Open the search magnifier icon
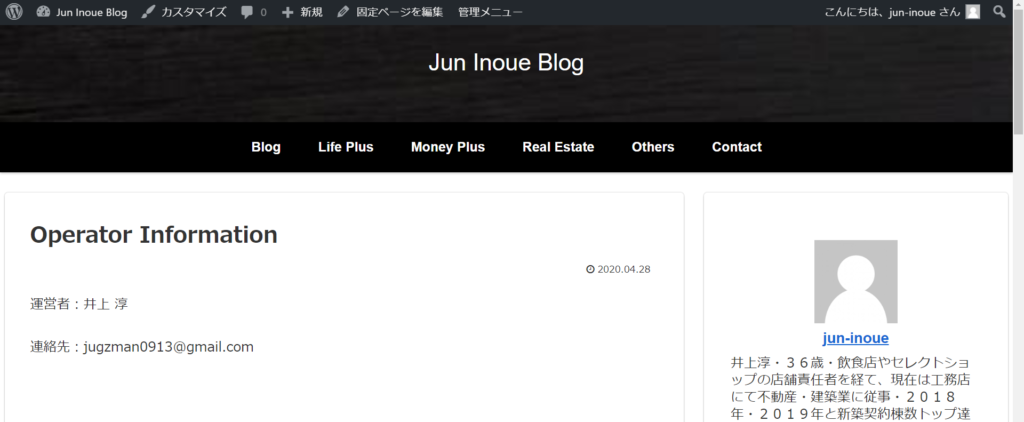The width and height of the screenshot is (1024, 422). click(x=999, y=12)
